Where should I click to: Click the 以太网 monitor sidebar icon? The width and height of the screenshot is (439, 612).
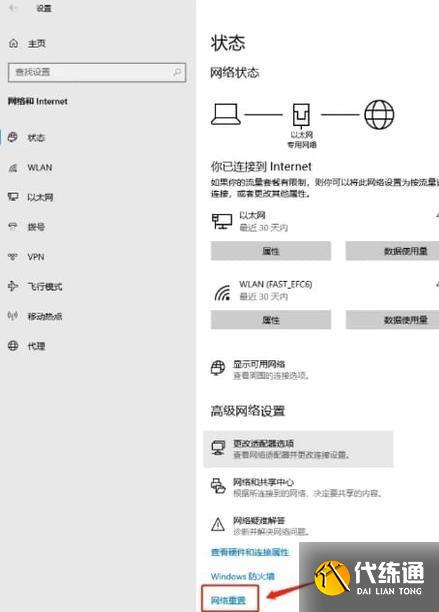[x=13, y=197]
